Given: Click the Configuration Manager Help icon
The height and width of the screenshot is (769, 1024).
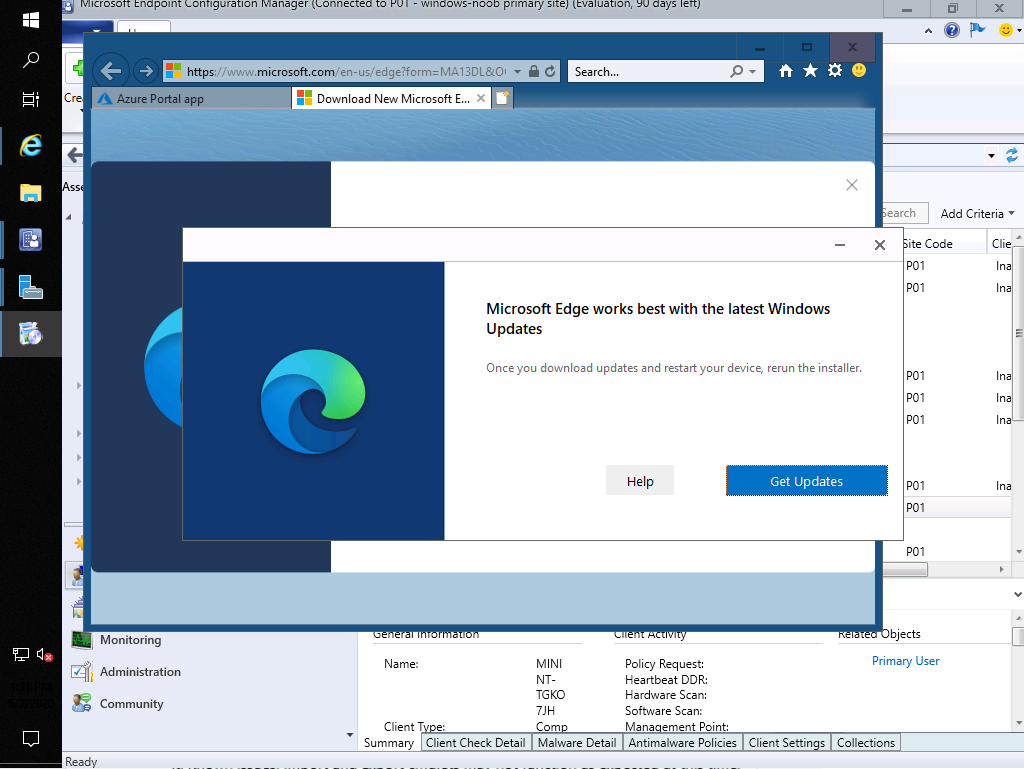Looking at the screenshot, I should point(952,30).
